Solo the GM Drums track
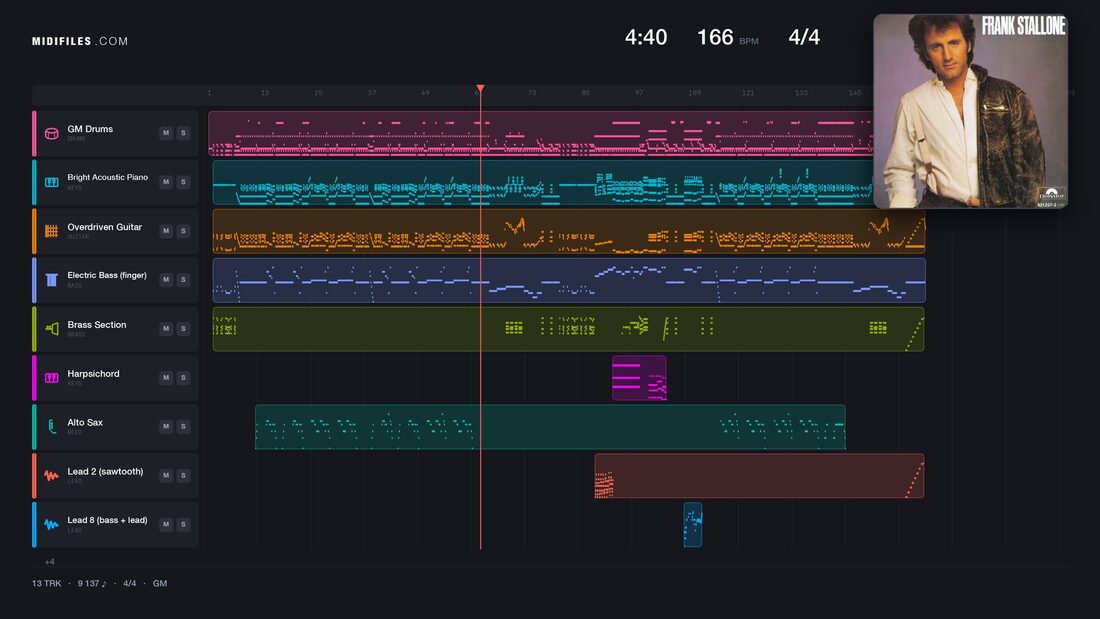1100x619 pixels. click(x=183, y=133)
